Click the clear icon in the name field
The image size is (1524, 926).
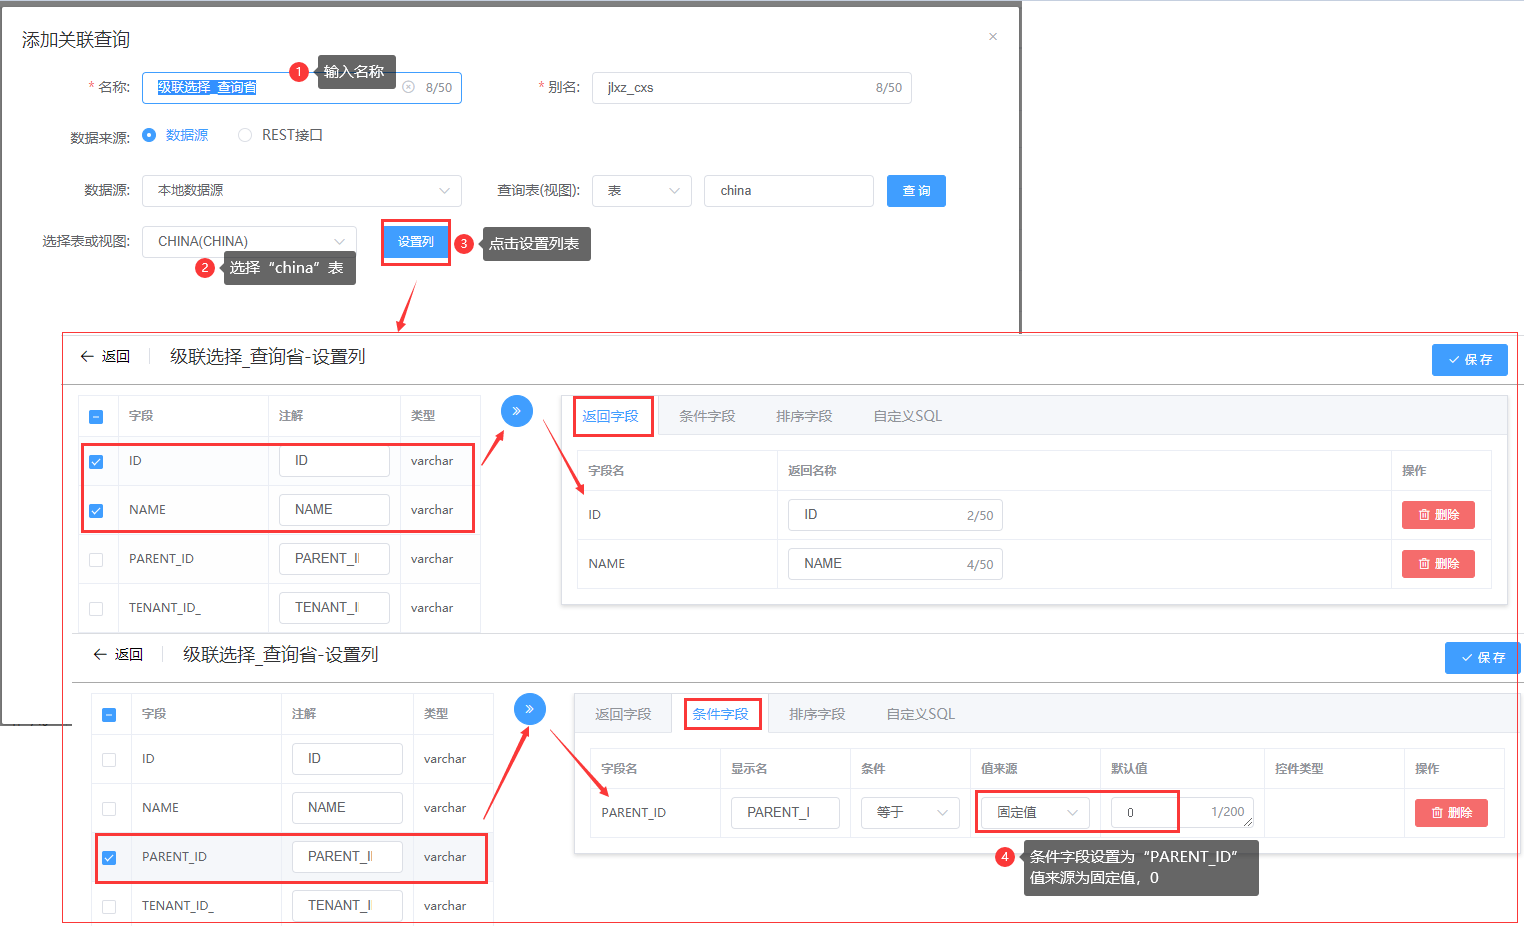[408, 87]
